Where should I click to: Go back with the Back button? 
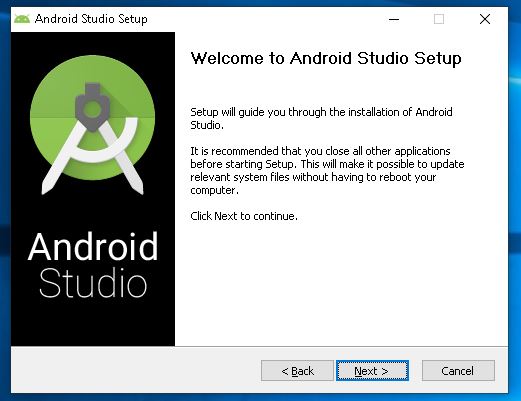(297, 370)
